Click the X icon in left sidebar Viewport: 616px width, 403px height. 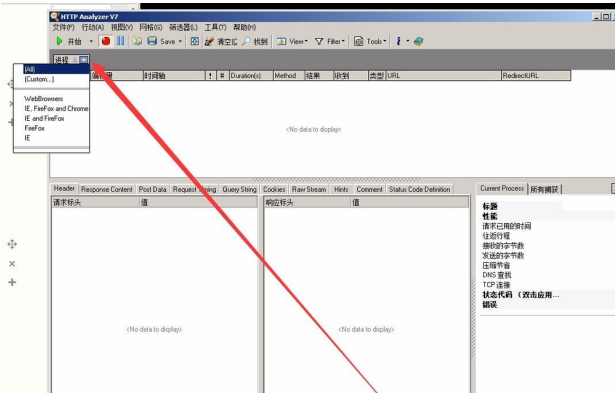pyautogui.click(x=12, y=264)
